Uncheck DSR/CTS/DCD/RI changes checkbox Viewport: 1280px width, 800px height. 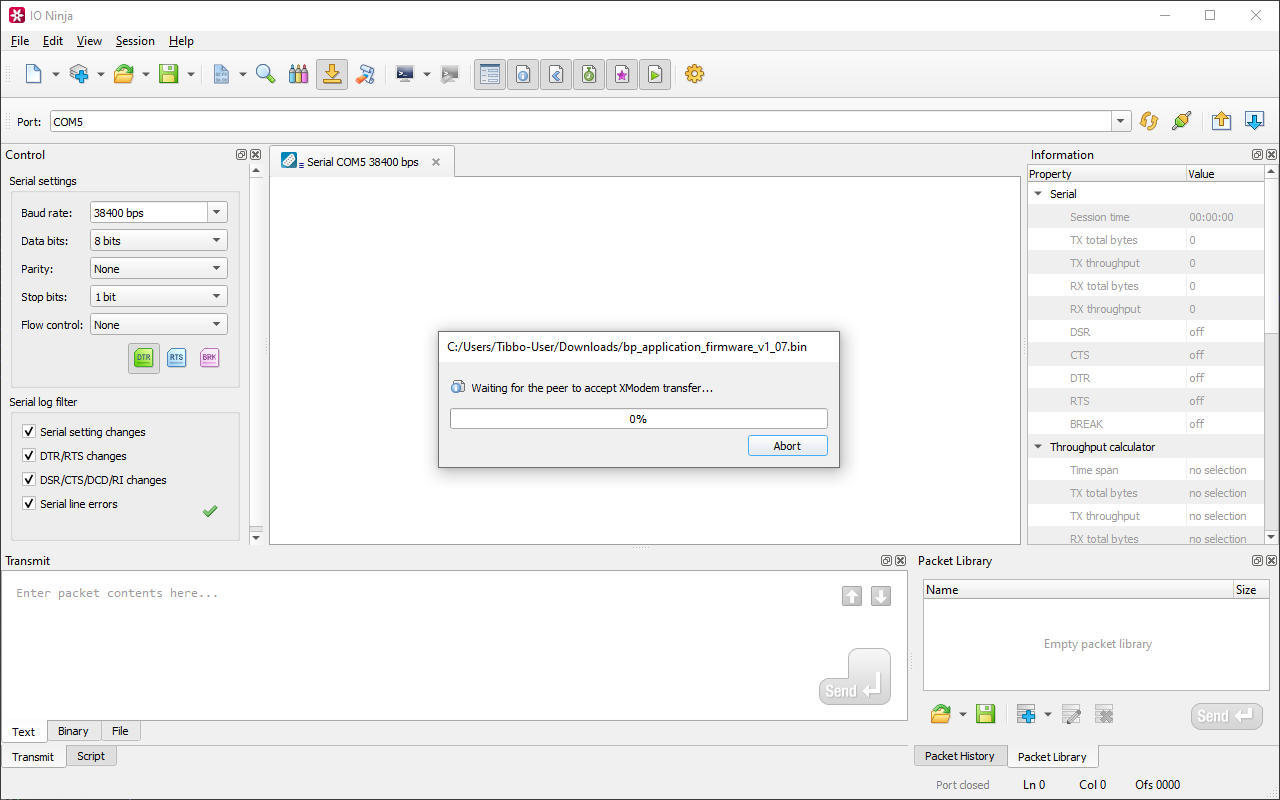click(x=29, y=480)
